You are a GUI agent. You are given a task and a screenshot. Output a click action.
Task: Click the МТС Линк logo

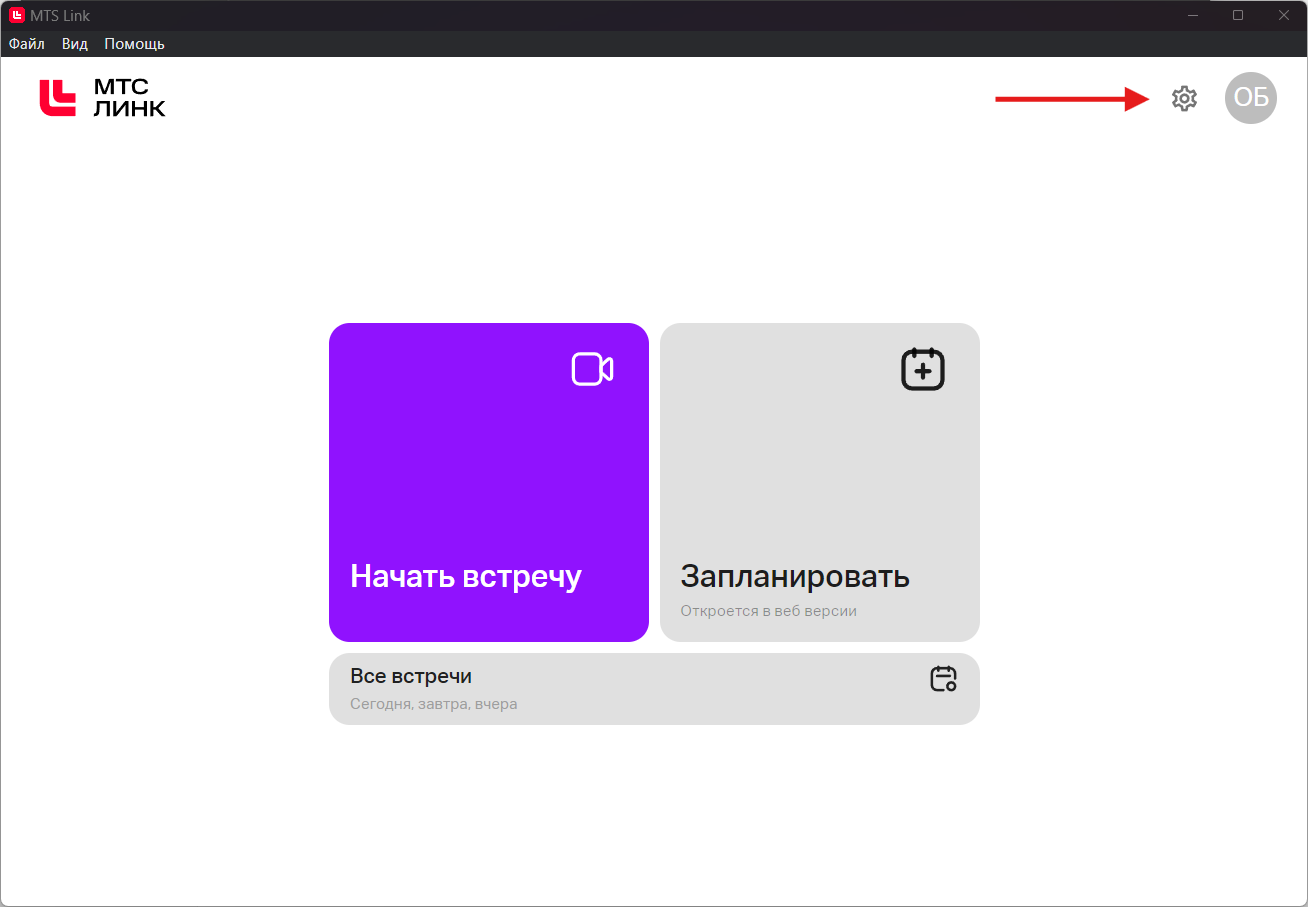click(x=103, y=98)
